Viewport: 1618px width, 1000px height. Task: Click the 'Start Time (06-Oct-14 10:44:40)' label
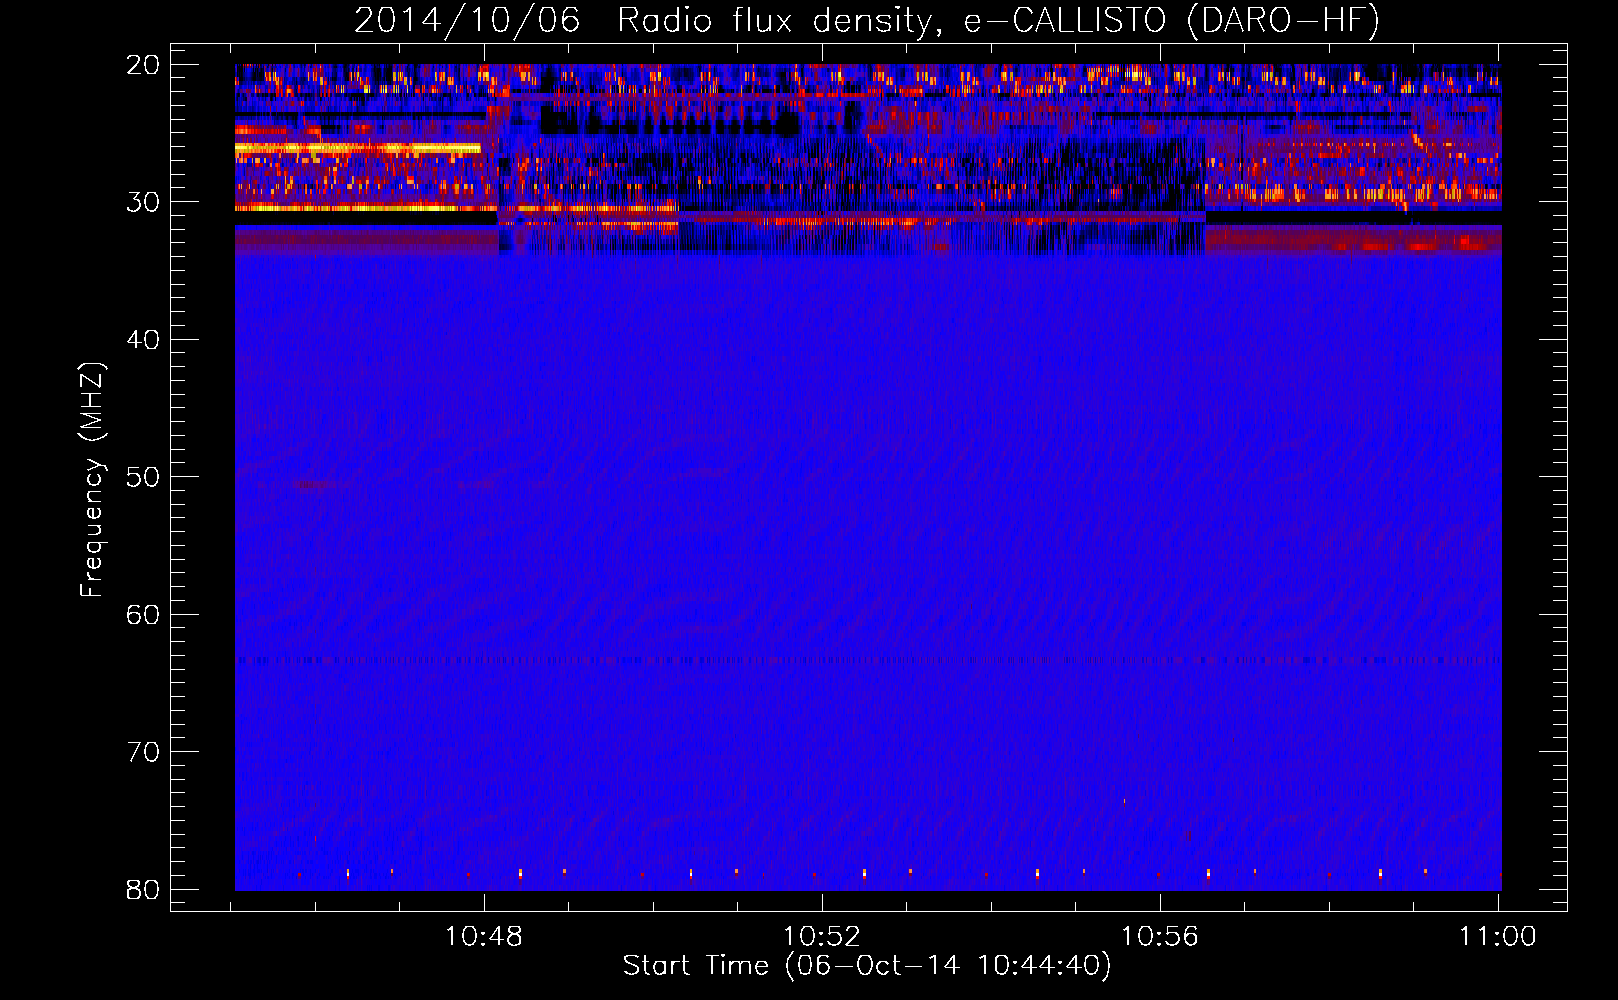(867, 966)
